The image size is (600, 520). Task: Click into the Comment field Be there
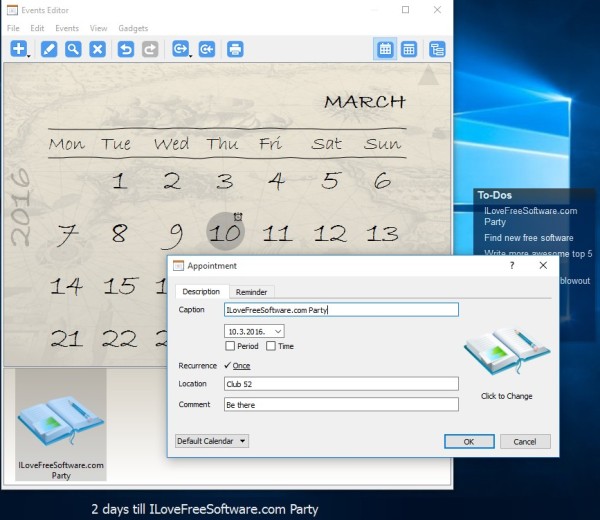(341, 404)
